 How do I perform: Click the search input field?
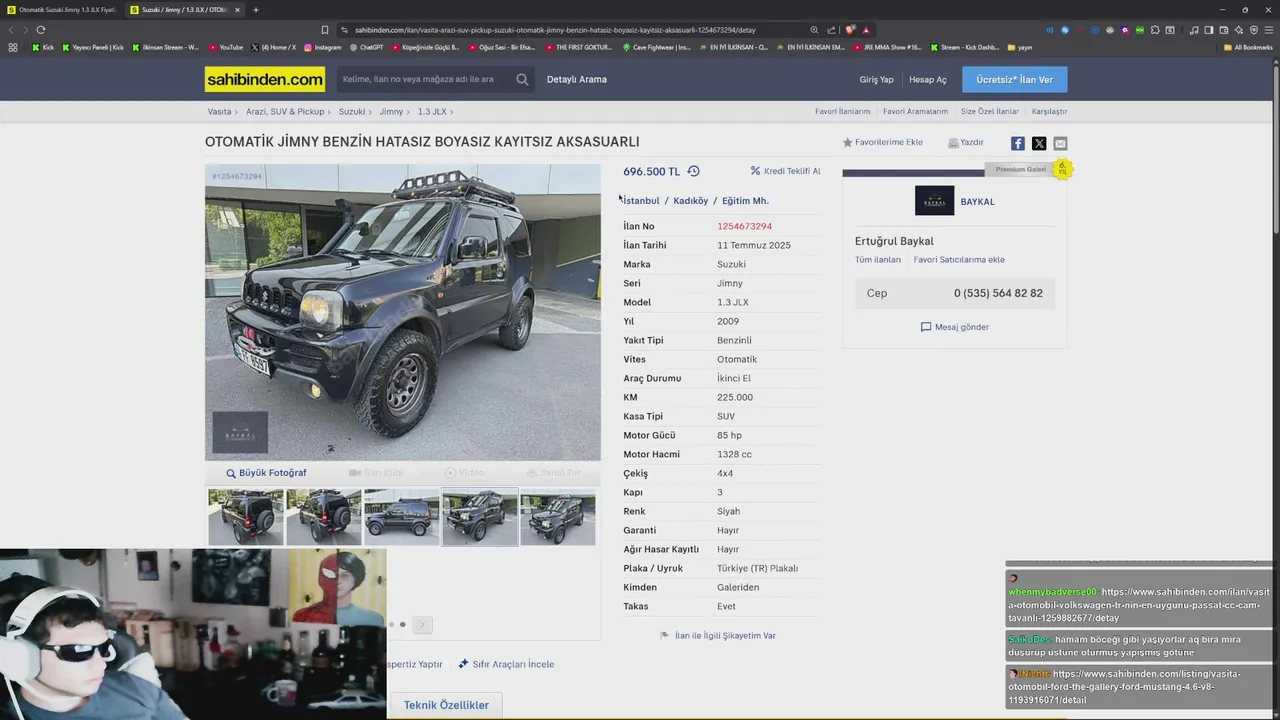point(425,79)
